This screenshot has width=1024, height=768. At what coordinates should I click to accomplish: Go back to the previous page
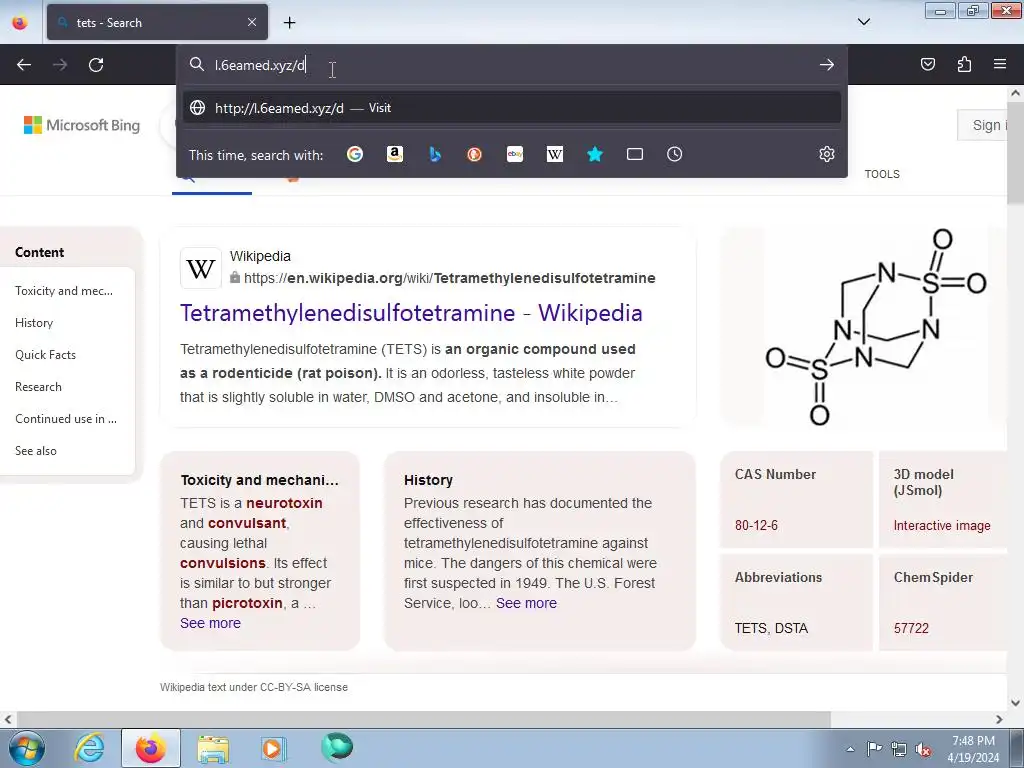tap(24, 65)
